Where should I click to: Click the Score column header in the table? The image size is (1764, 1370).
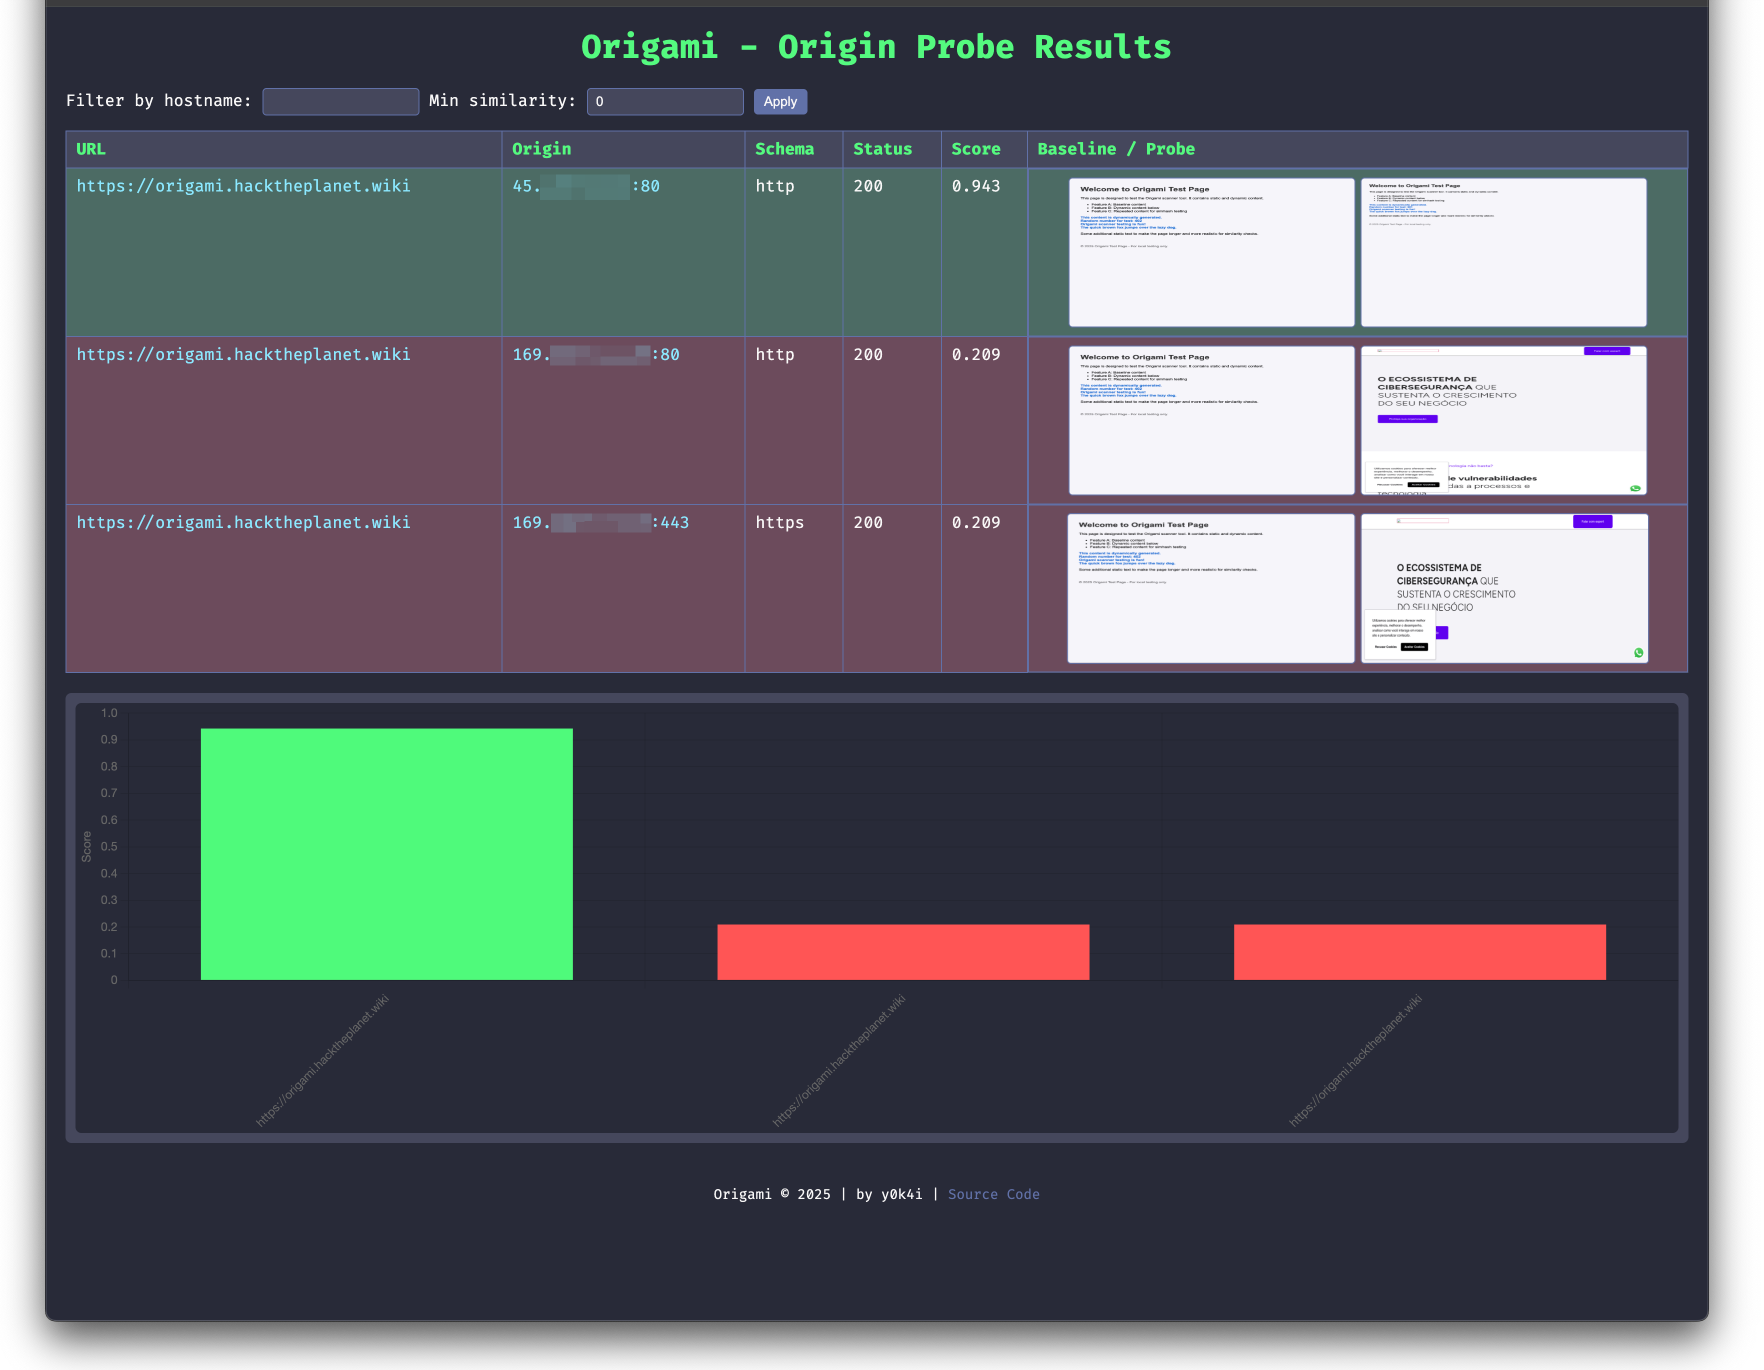coord(984,149)
